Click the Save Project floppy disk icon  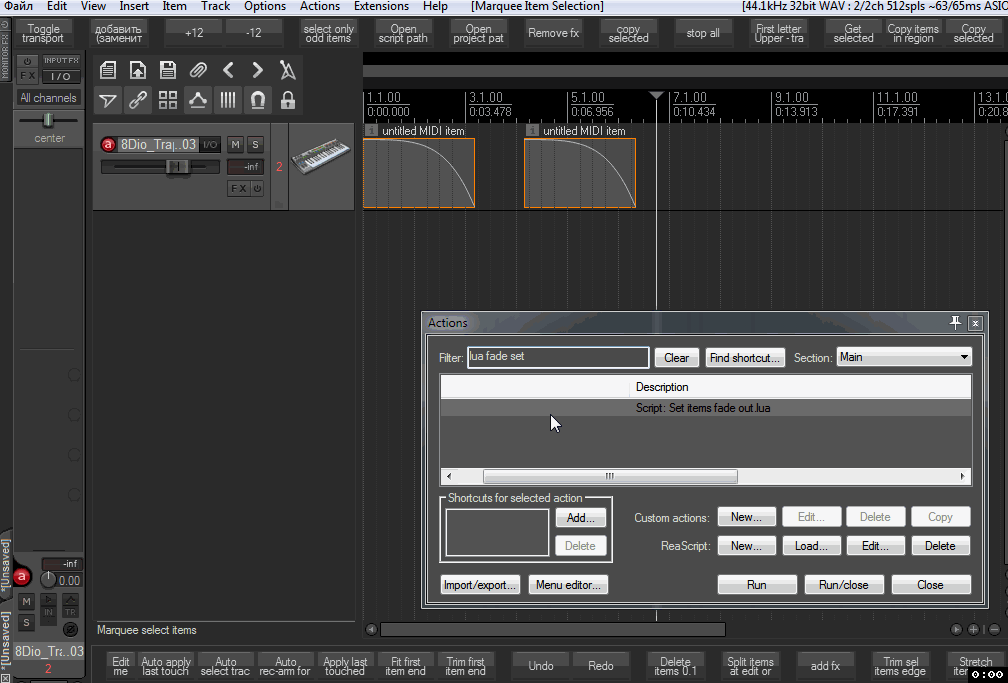click(x=168, y=70)
